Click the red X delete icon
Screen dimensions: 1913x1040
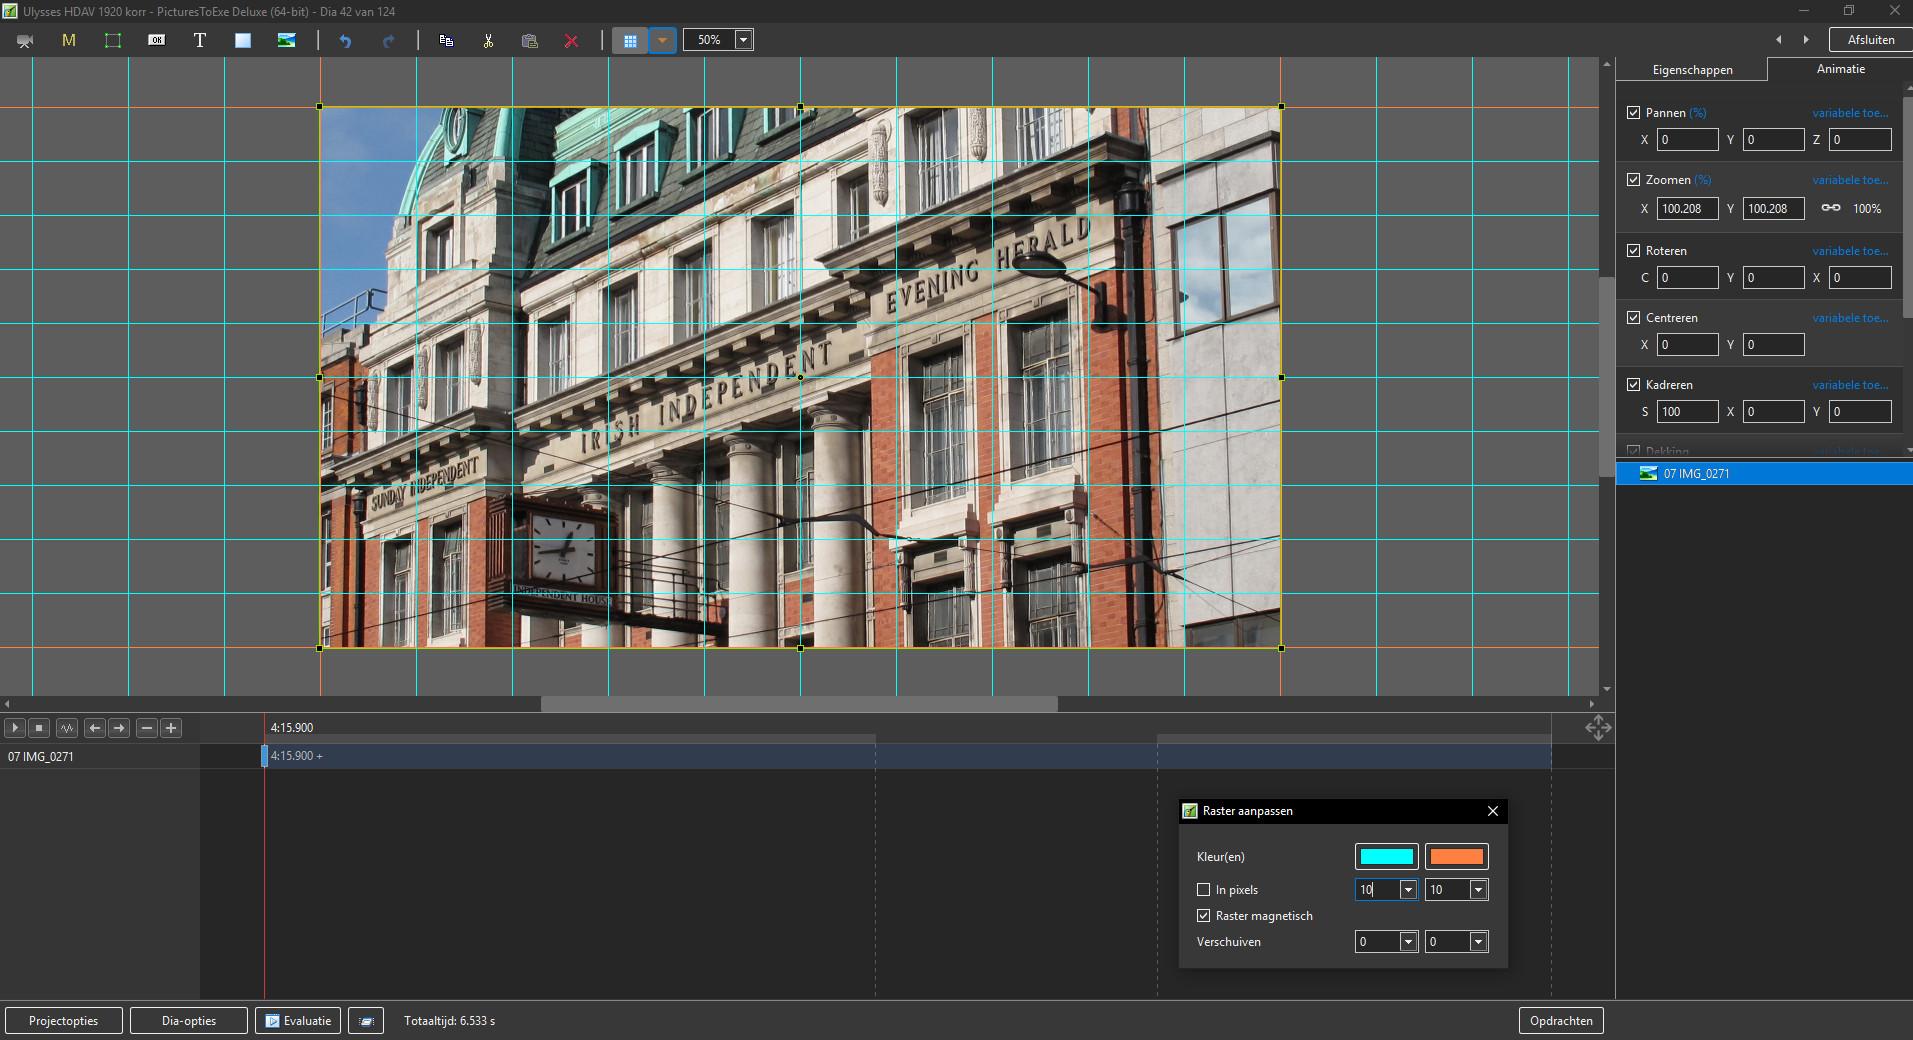point(571,40)
